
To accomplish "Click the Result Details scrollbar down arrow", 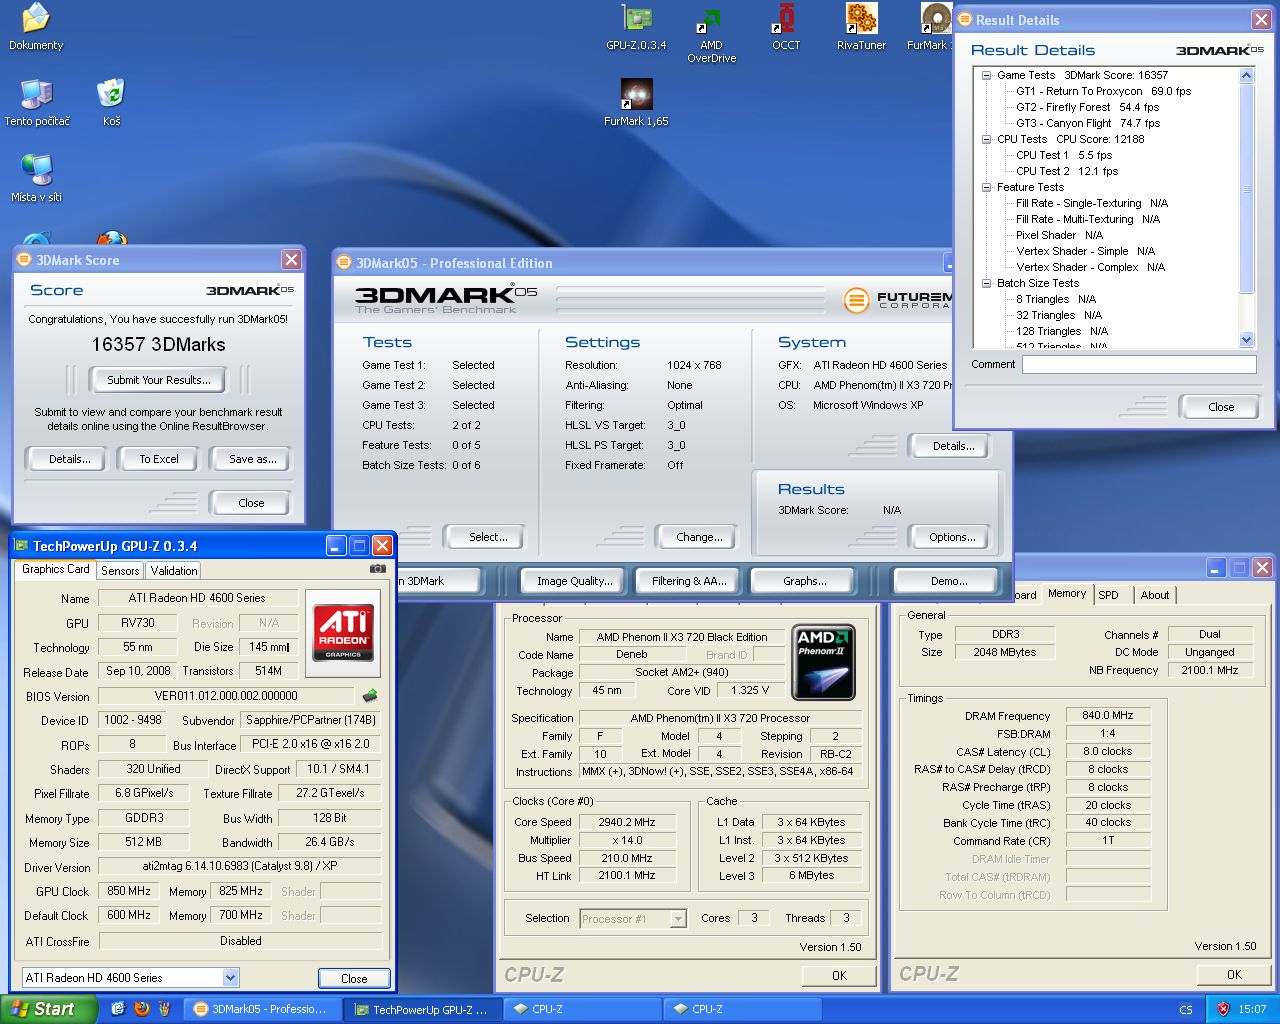I will pyautogui.click(x=1246, y=340).
